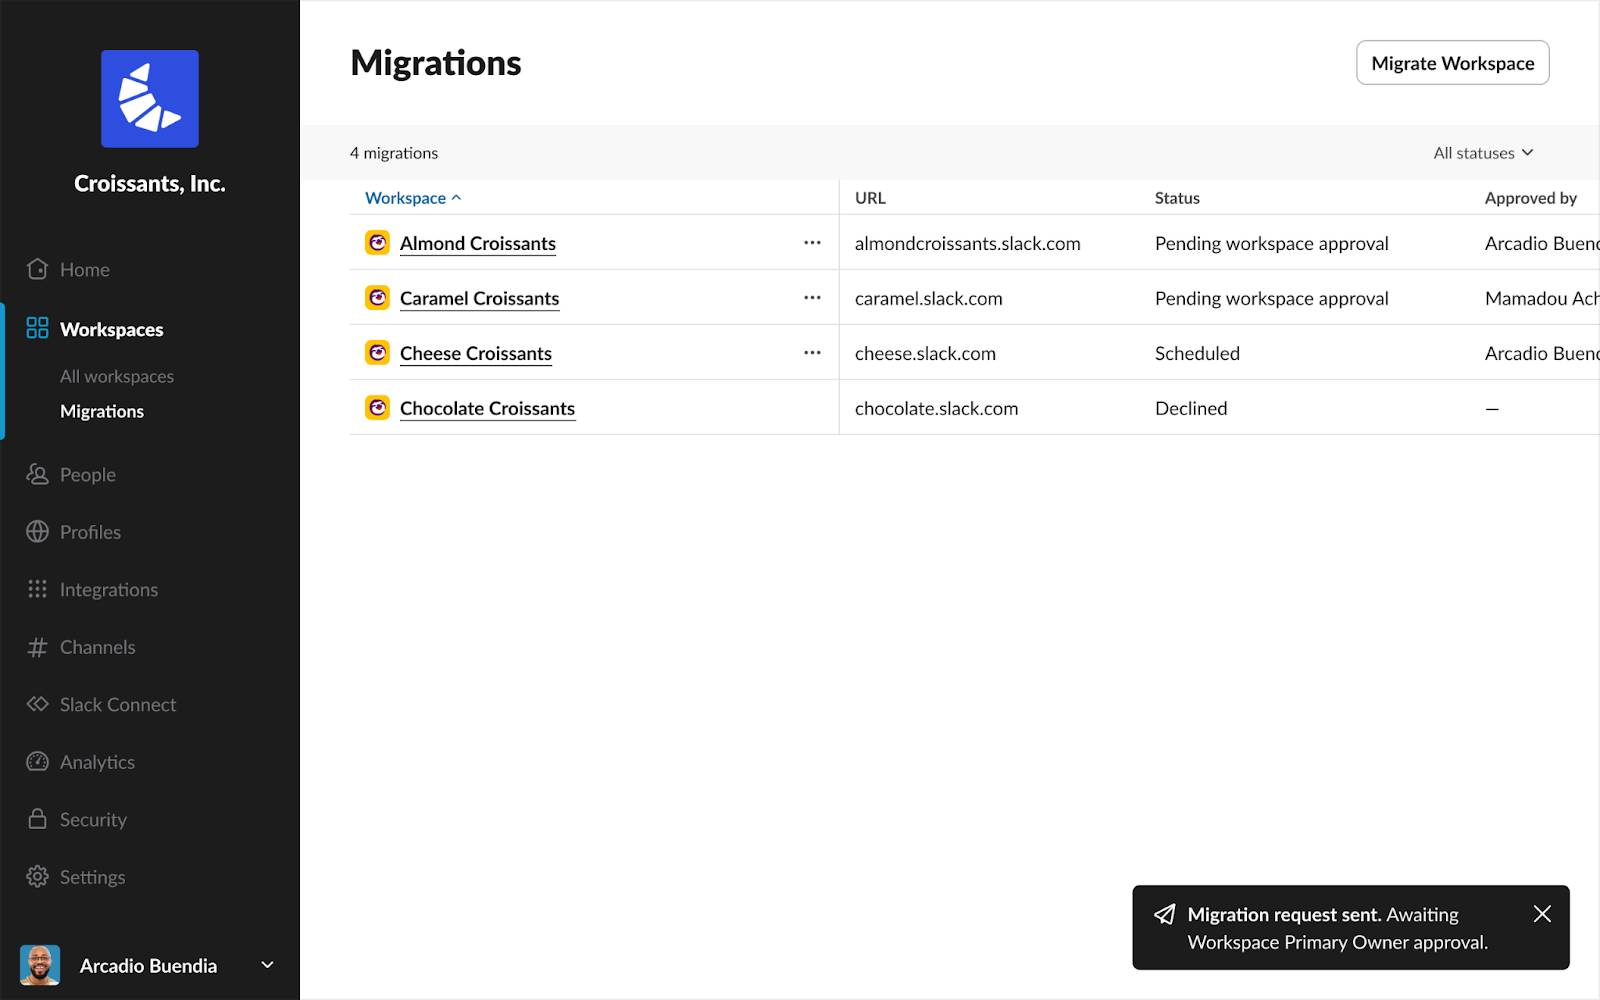Open Slack Connect in the sidebar
1600x1000 pixels.
(118, 705)
